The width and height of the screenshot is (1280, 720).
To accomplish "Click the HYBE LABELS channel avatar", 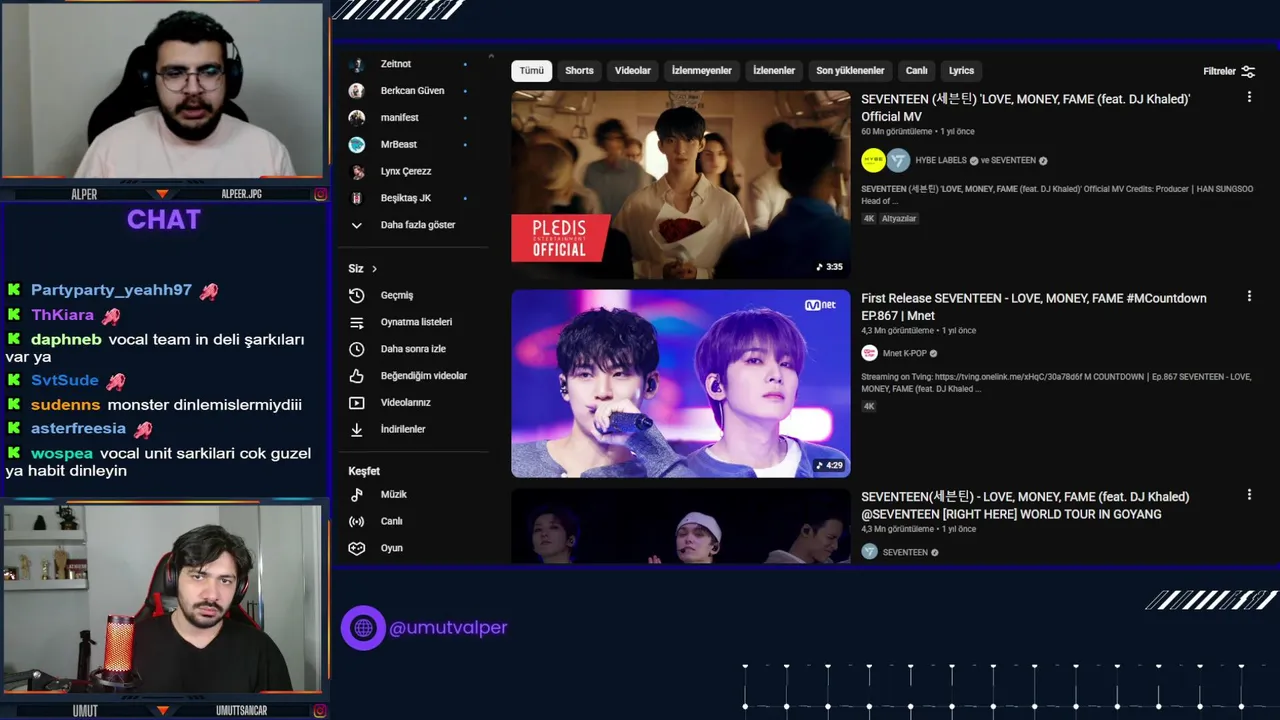I will 873,160.
